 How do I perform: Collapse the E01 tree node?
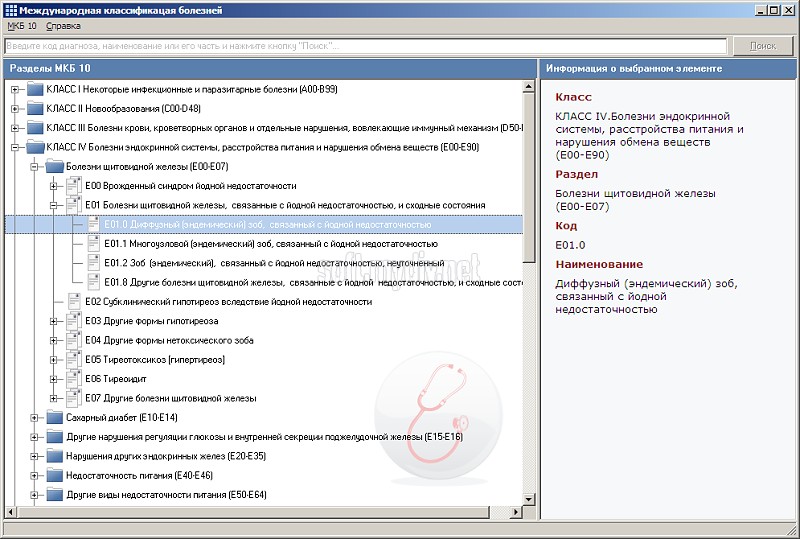pos(54,206)
